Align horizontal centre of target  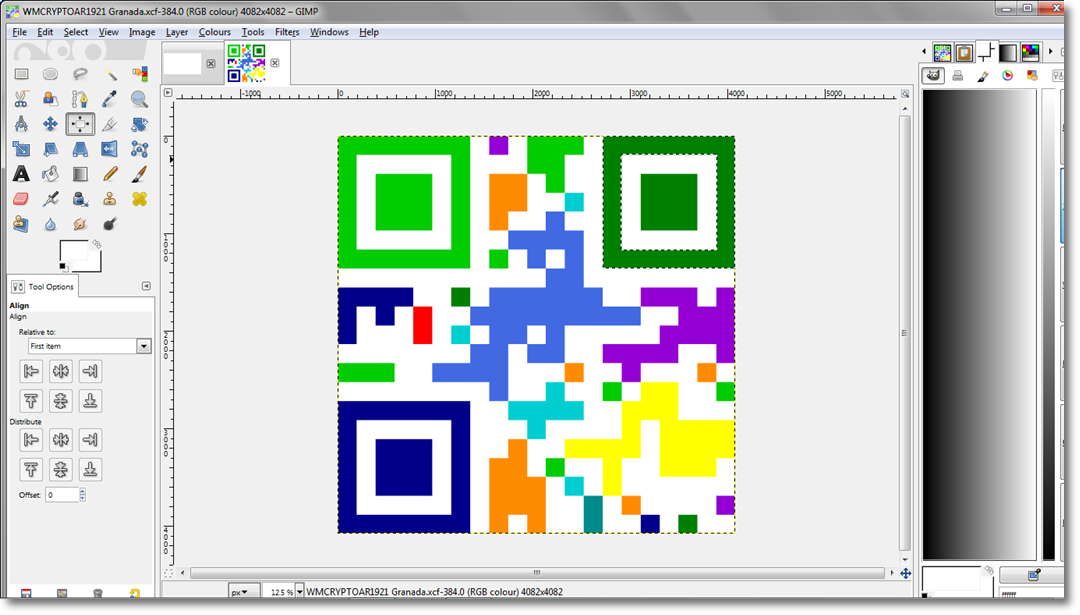pyautogui.click(x=61, y=371)
